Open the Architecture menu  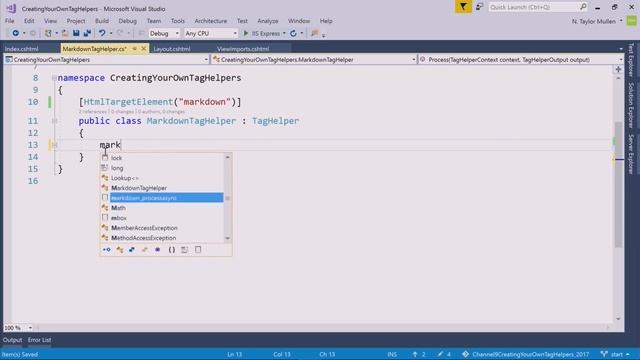click(211, 21)
